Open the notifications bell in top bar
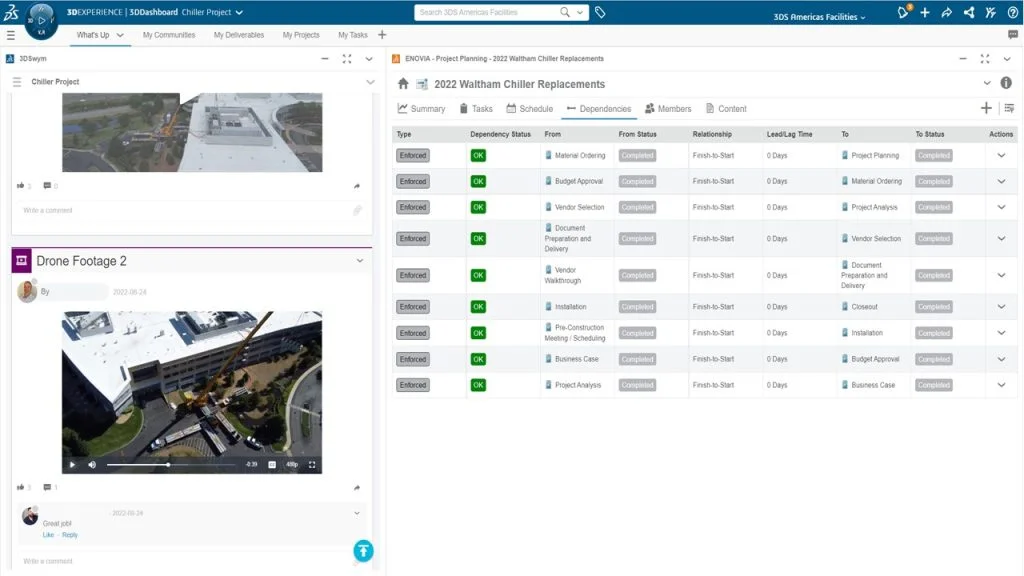 (904, 13)
